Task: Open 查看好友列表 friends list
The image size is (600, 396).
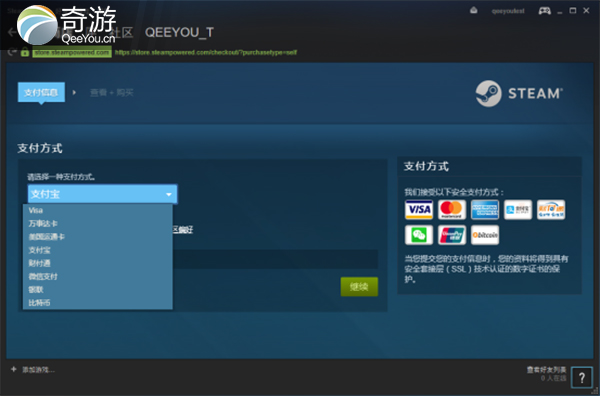Action: (x=546, y=370)
